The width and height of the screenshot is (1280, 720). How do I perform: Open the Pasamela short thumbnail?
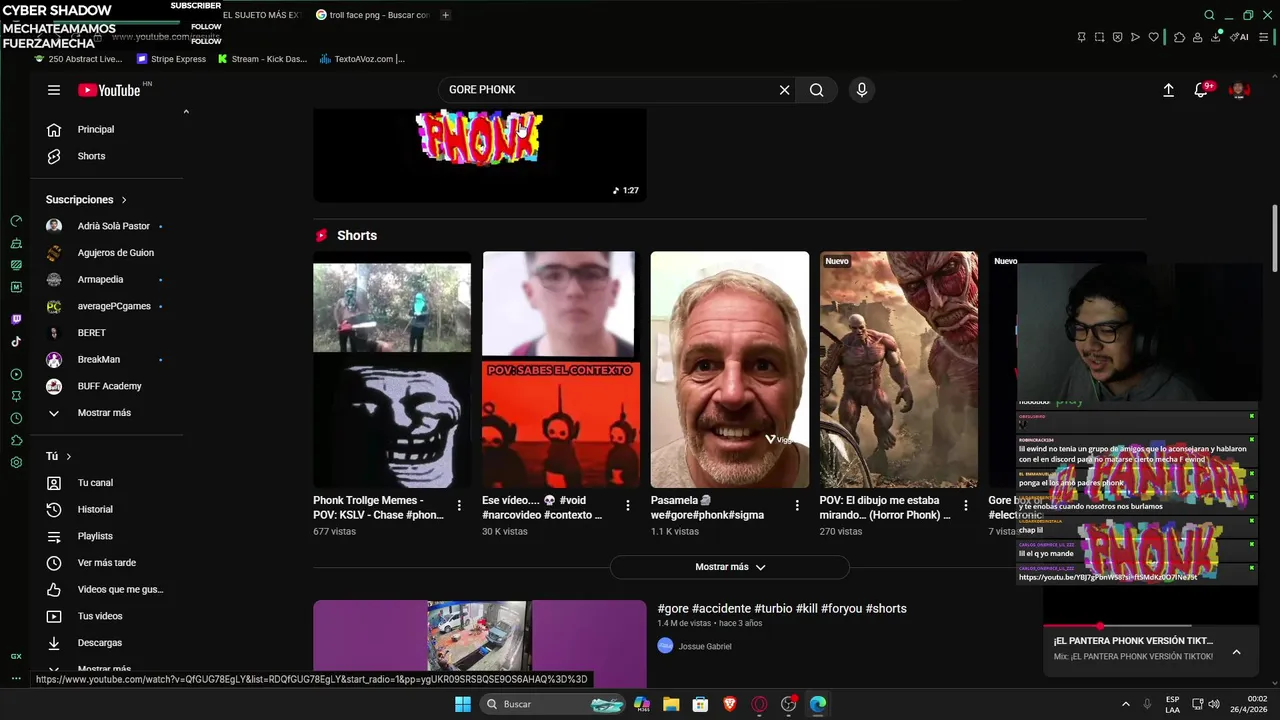(730, 370)
